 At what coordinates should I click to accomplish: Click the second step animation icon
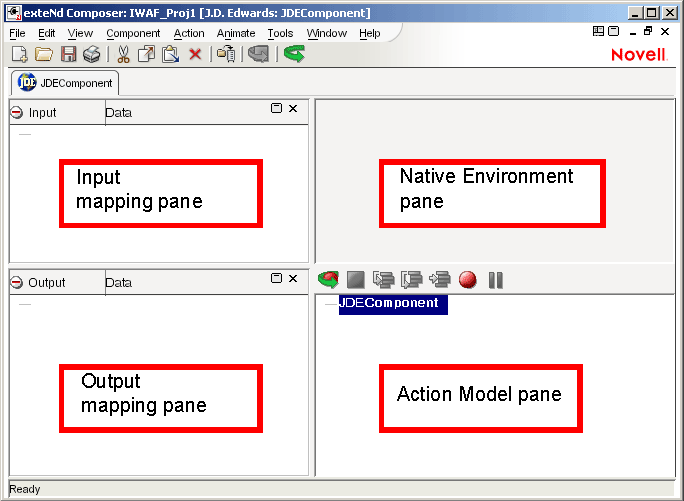411,280
